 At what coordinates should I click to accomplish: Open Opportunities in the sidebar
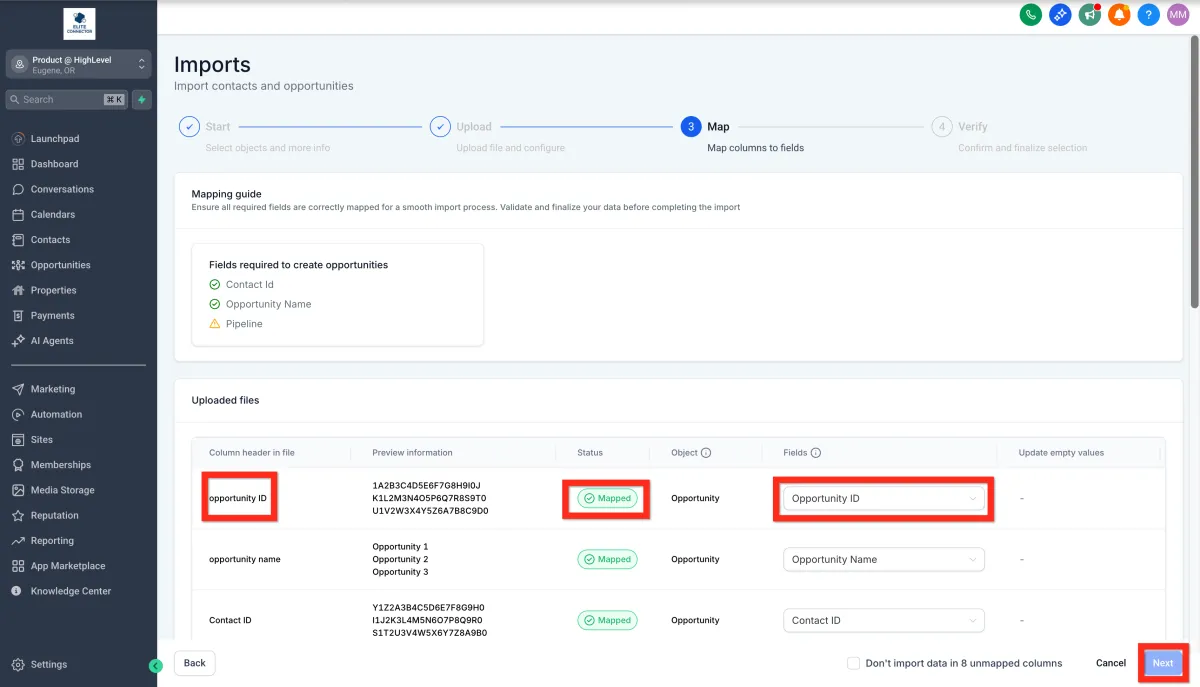[60, 265]
